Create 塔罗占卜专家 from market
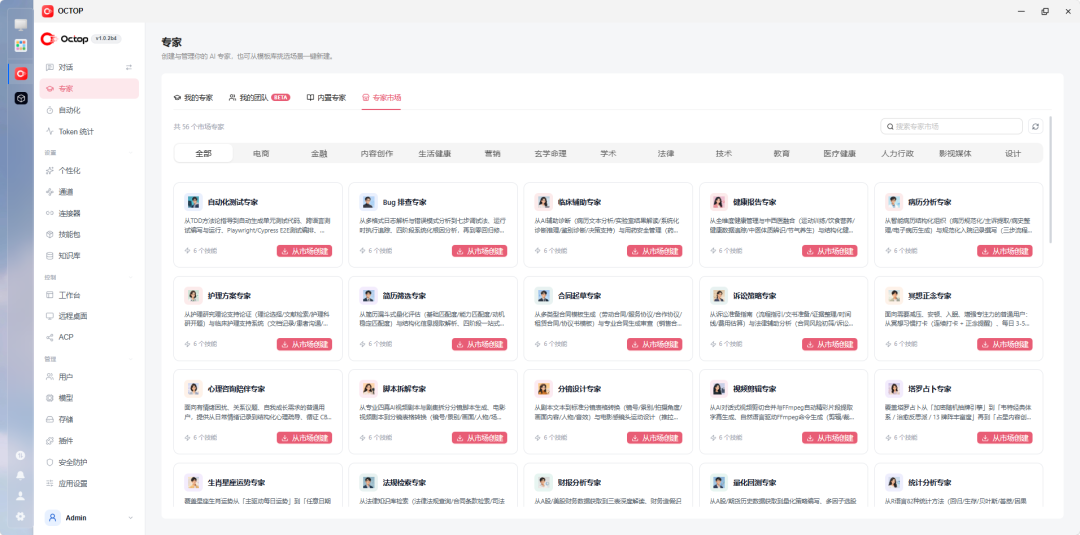The image size is (1080, 535). pos(1005,438)
